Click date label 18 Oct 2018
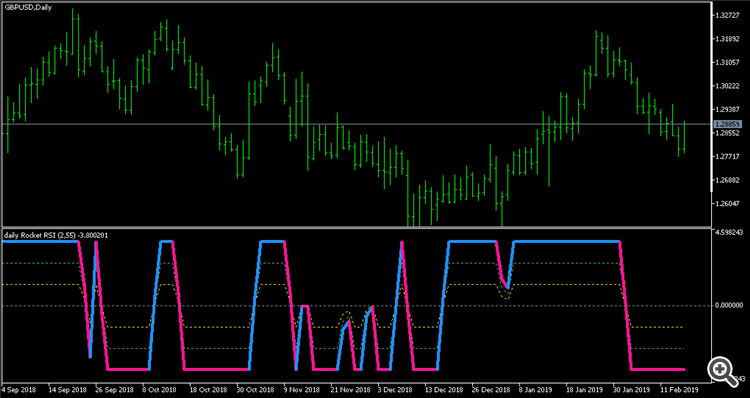 (x=209, y=390)
